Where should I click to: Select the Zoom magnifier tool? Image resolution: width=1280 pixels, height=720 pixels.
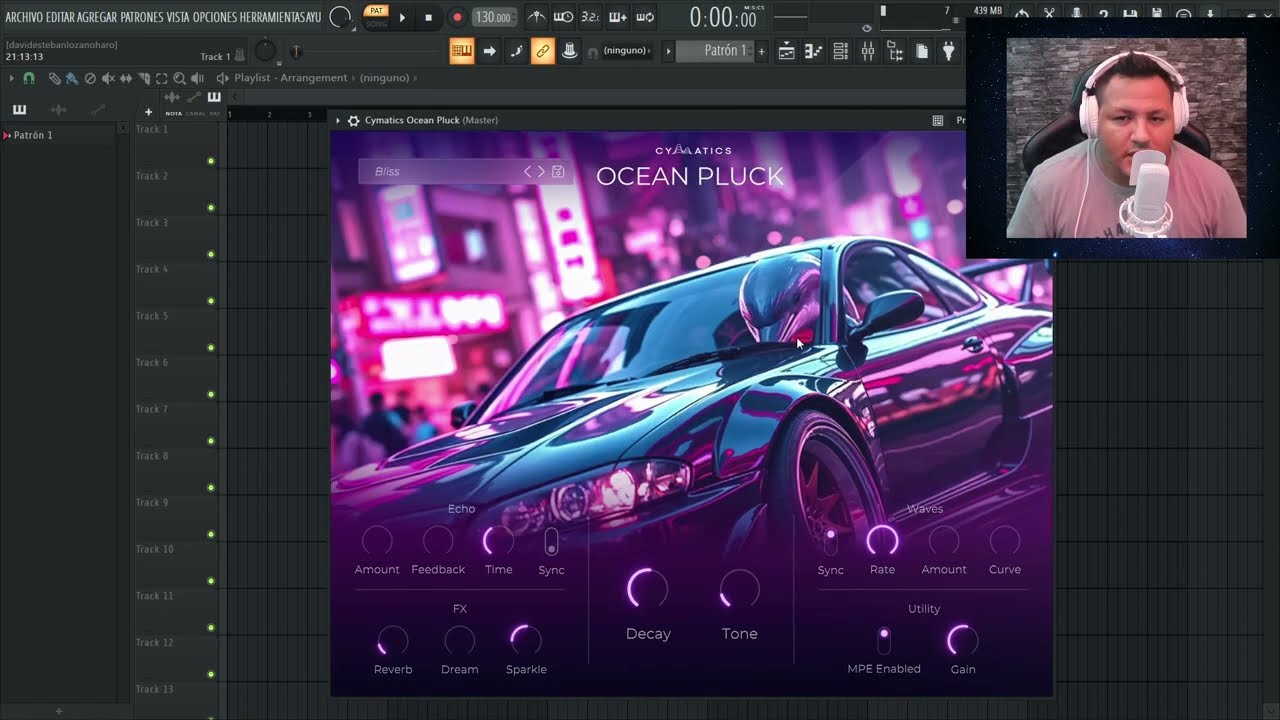[x=179, y=78]
